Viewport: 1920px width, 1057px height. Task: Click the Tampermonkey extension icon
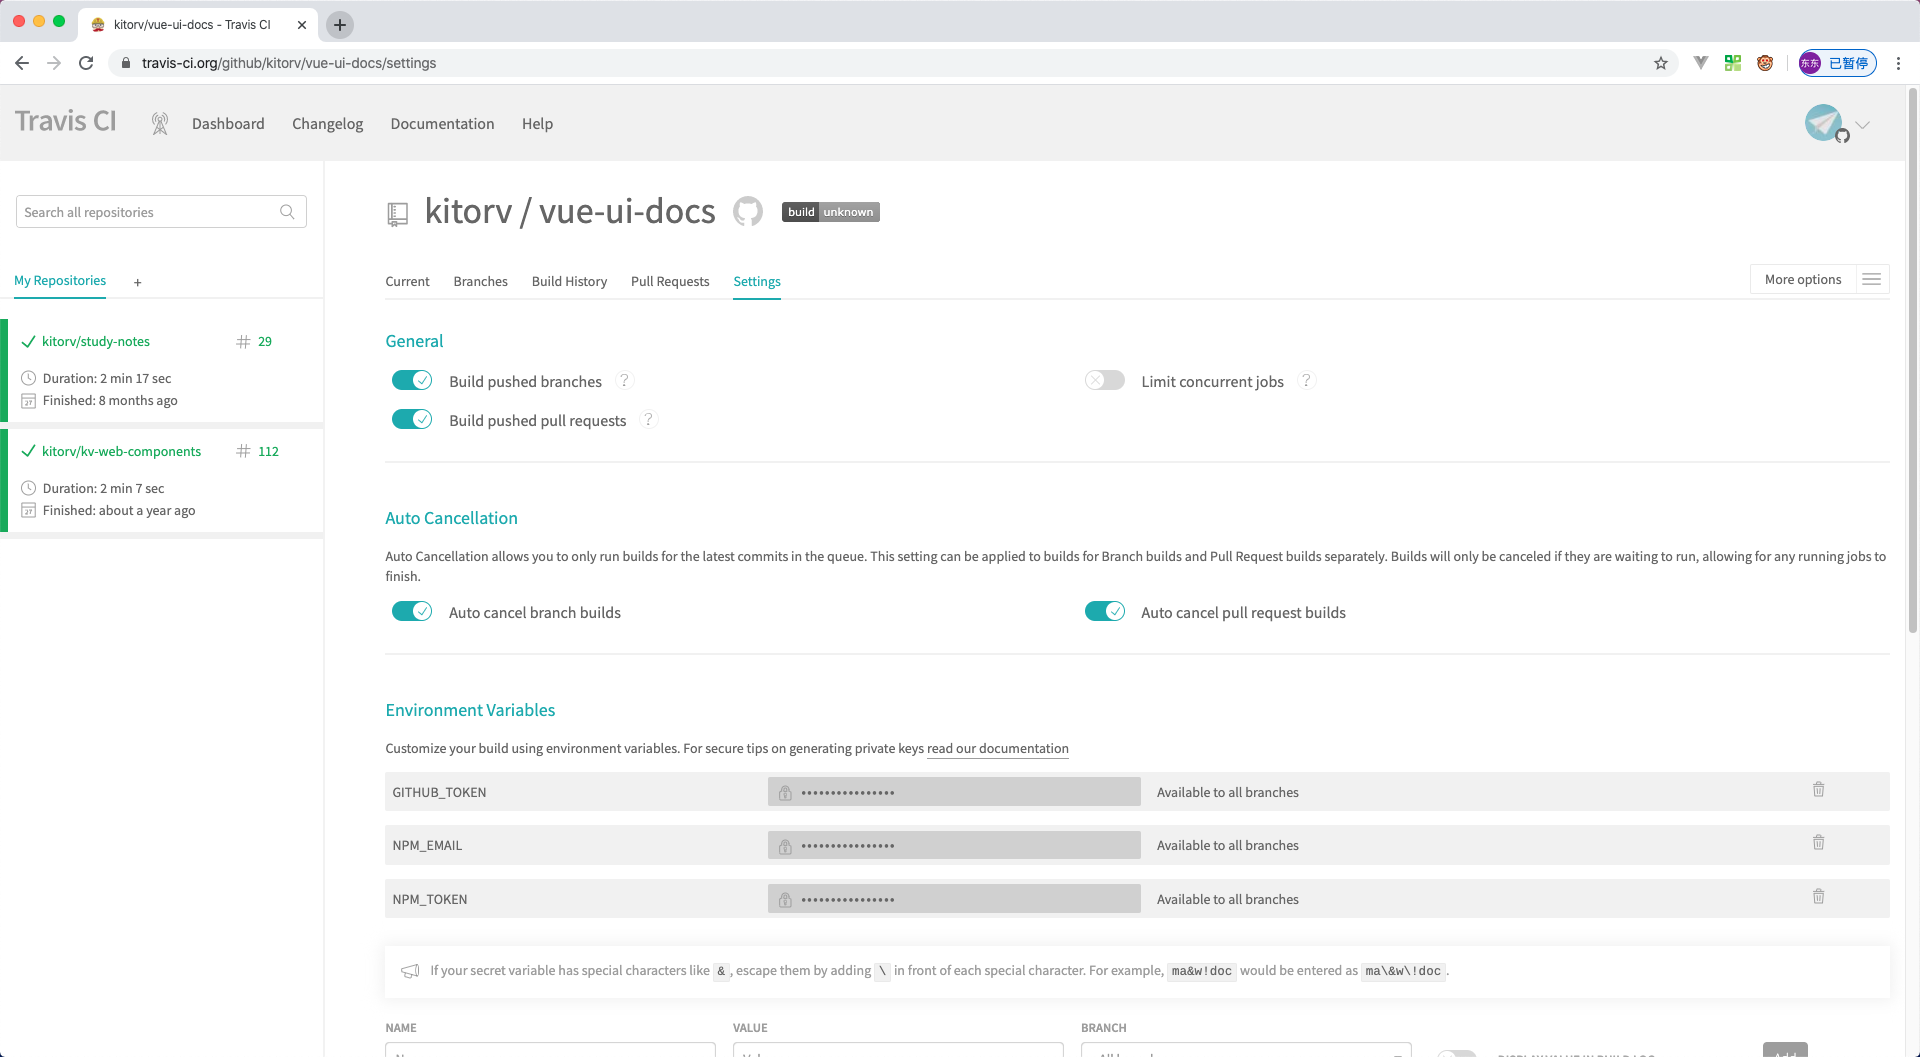[x=1765, y=63]
